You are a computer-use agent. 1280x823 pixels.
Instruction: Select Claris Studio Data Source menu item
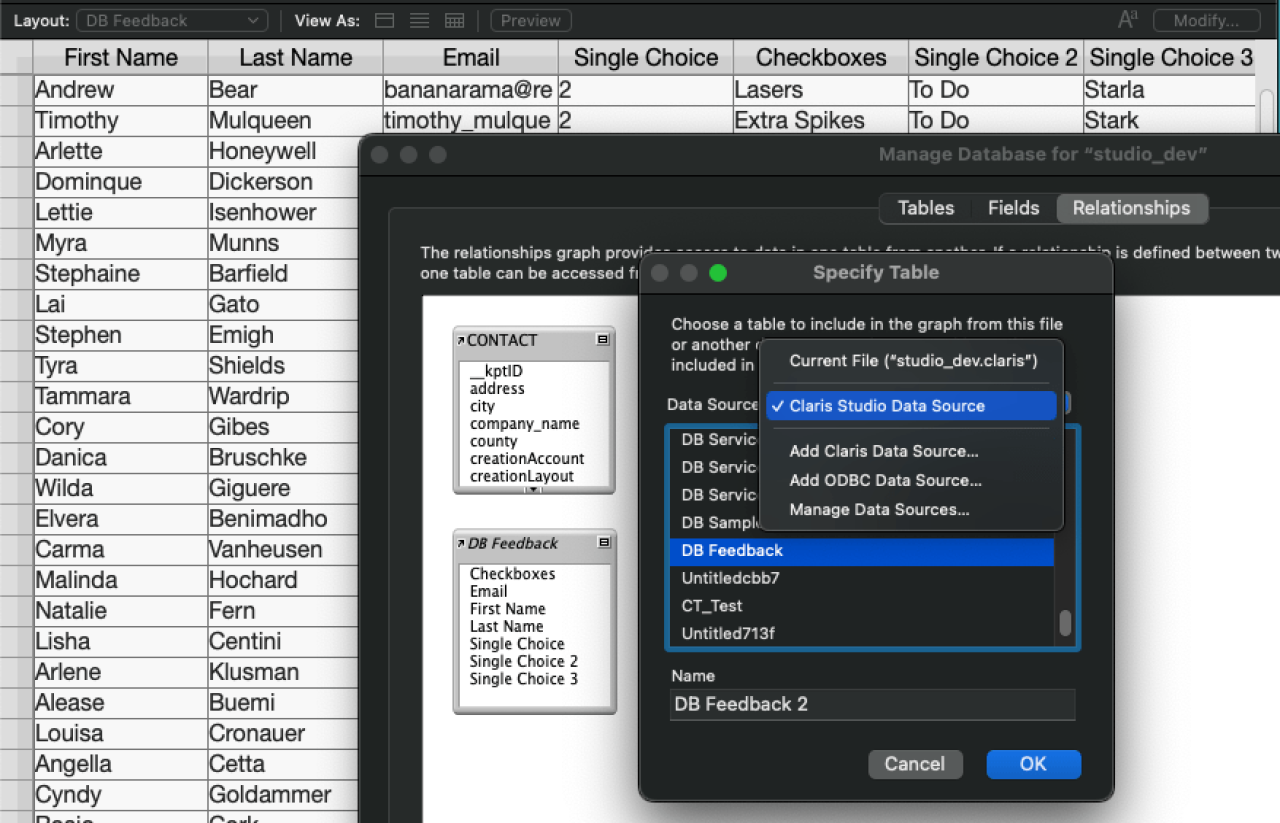click(x=911, y=406)
